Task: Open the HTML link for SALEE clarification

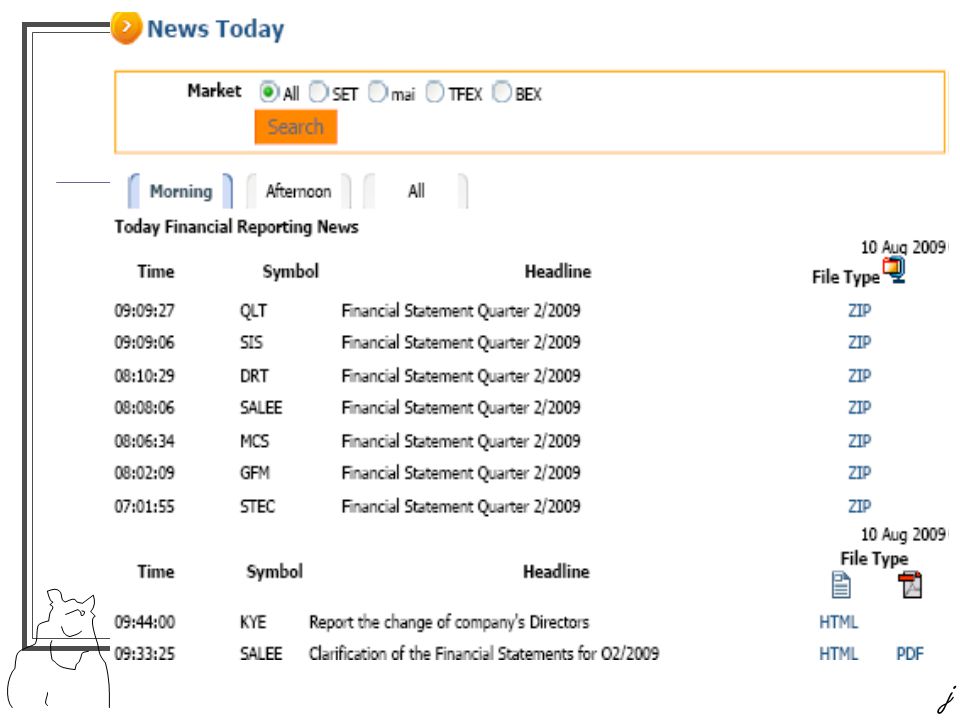Action: click(x=838, y=654)
